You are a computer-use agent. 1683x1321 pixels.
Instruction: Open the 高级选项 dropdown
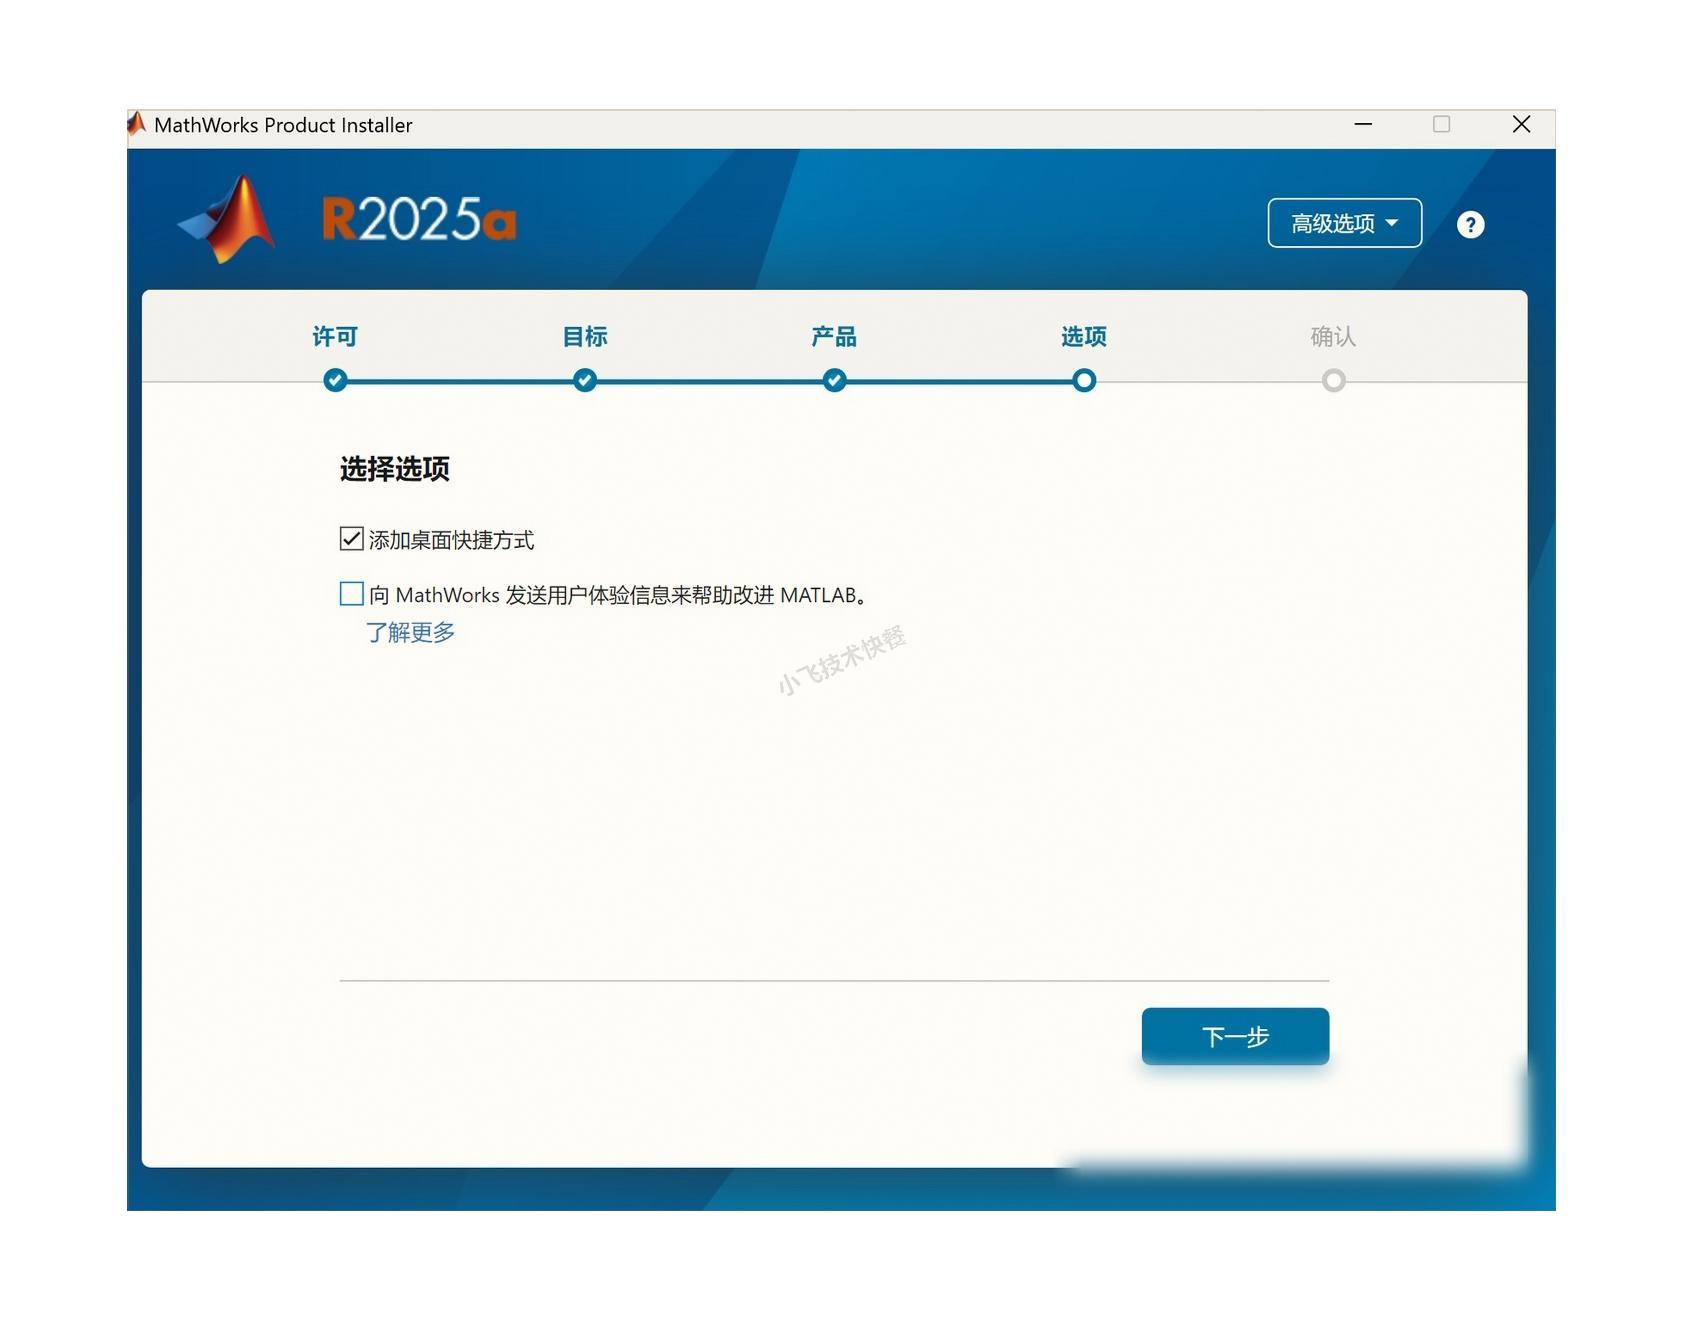pyautogui.click(x=1344, y=223)
